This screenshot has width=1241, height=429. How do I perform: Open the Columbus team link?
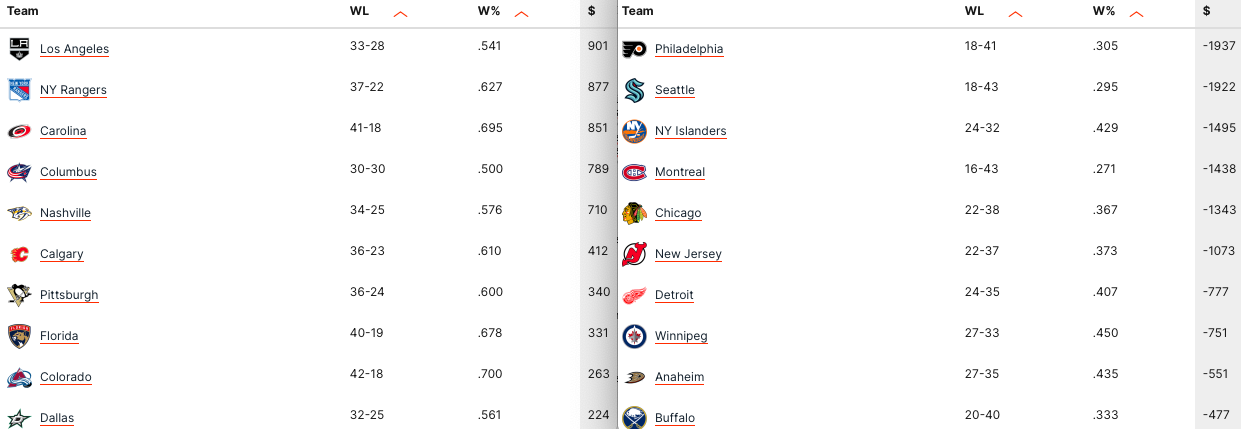[68, 172]
